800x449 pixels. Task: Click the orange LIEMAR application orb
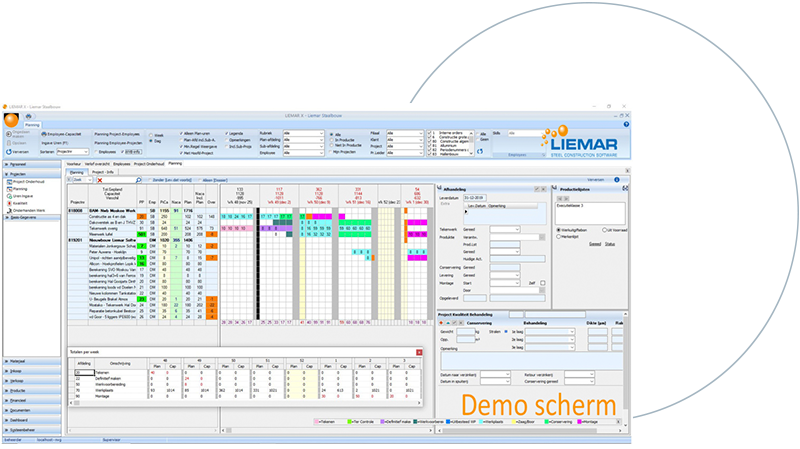[11, 120]
